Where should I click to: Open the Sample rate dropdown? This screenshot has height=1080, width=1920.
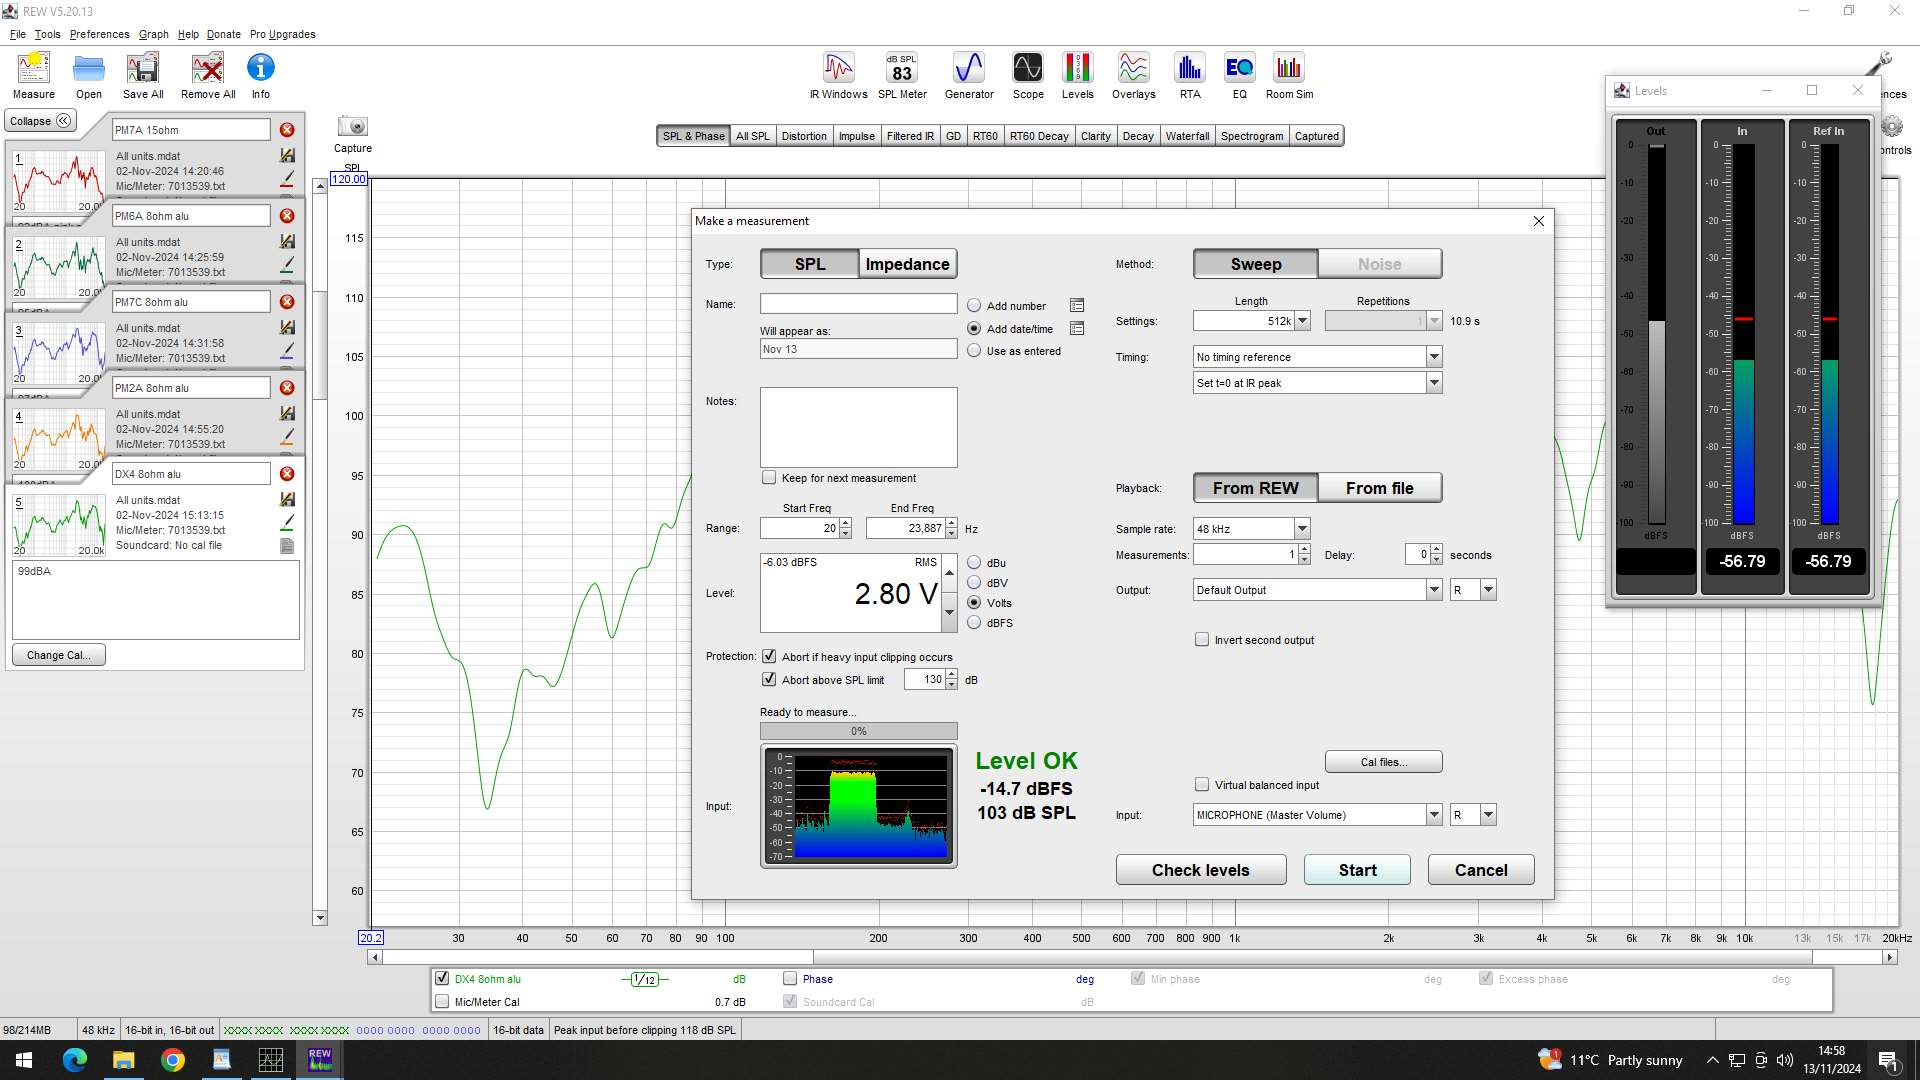pos(1301,528)
